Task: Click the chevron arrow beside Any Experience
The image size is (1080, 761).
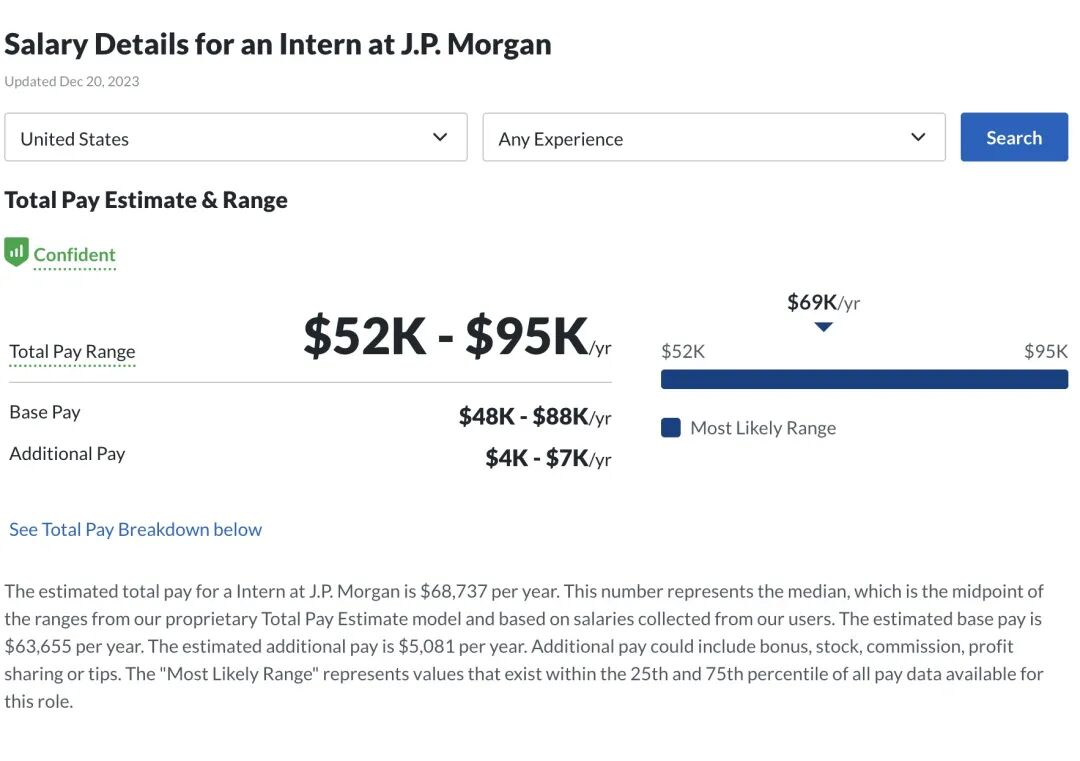Action: click(918, 138)
